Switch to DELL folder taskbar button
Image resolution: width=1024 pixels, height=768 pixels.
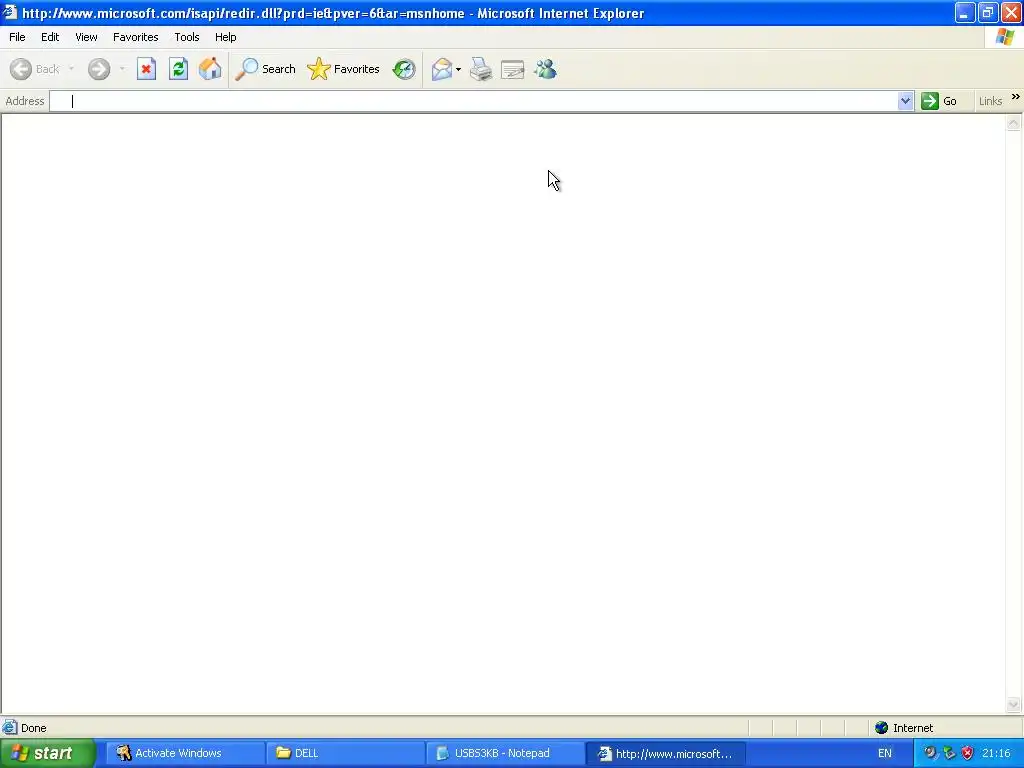coord(344,754)
